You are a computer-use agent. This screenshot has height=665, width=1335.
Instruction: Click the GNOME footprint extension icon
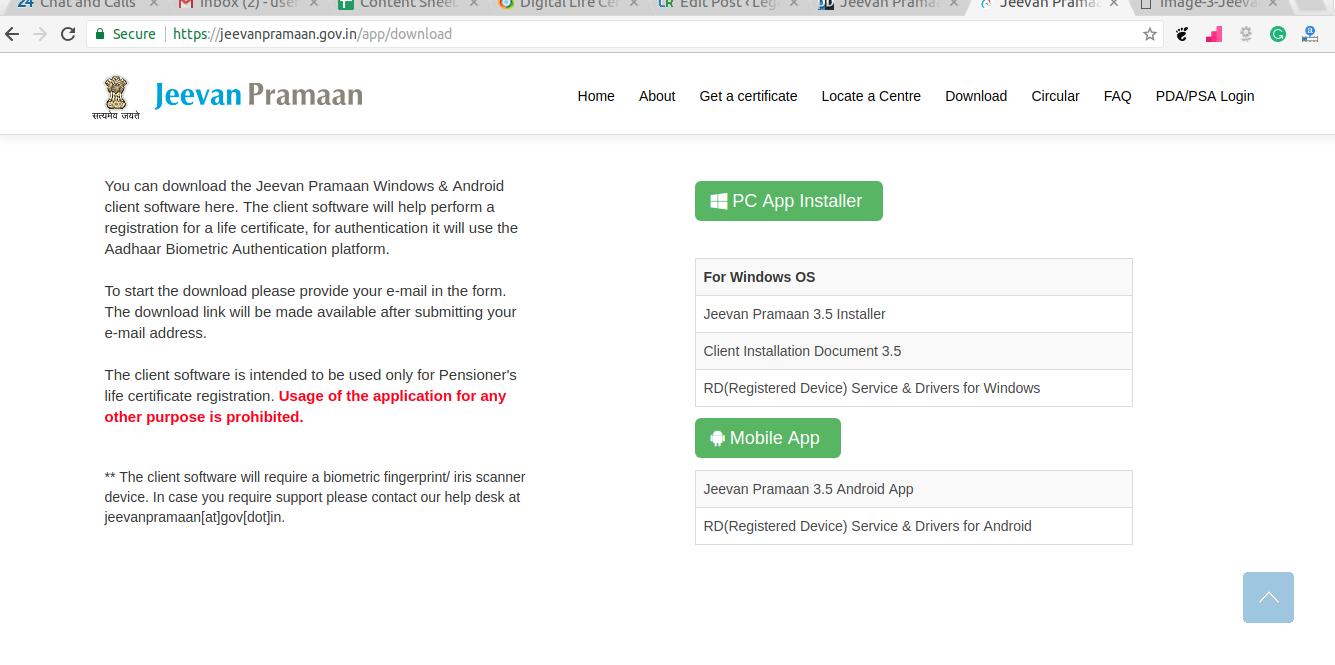1182,34
